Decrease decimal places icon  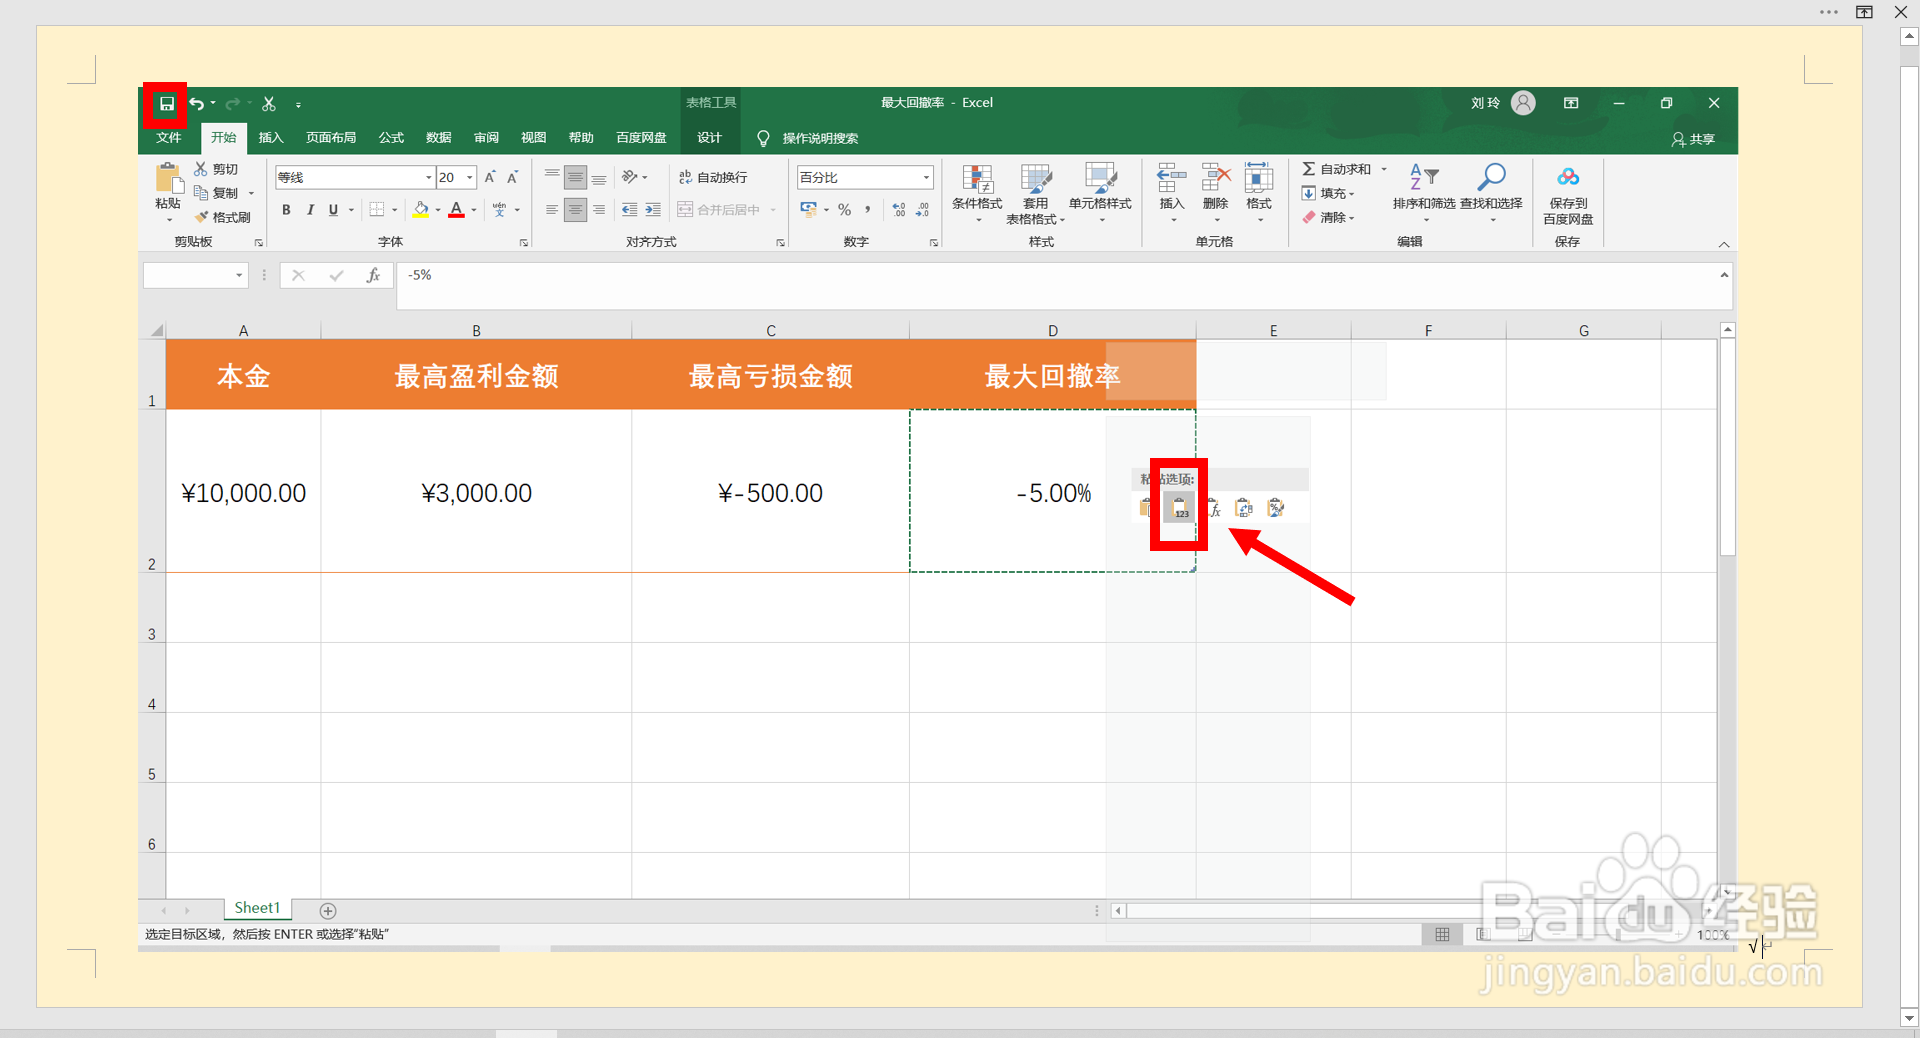pyautogui.click(x=922, y=210)
